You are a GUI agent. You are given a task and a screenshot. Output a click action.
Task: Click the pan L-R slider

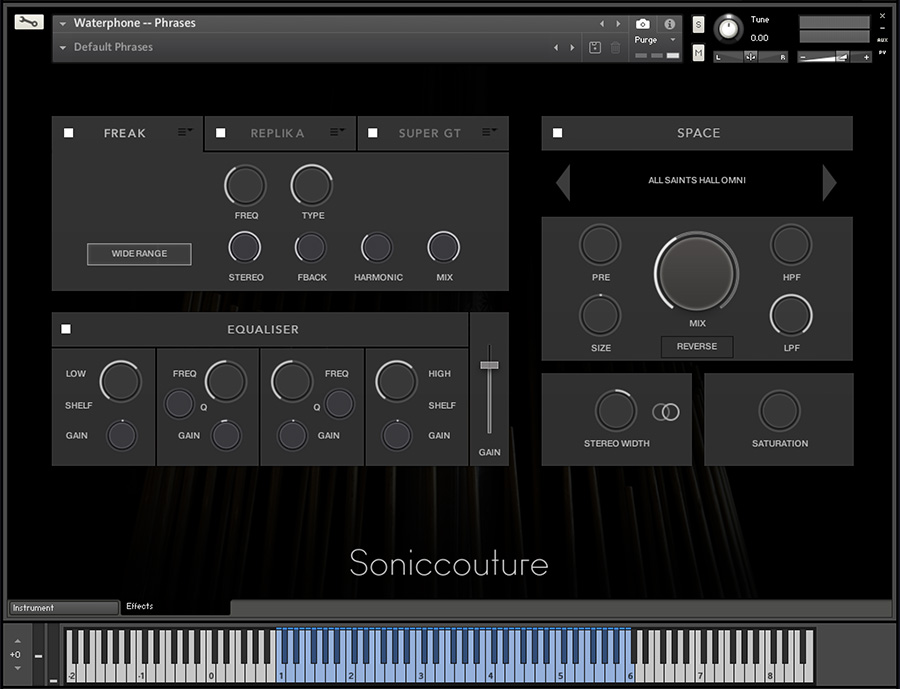(750, 57)
